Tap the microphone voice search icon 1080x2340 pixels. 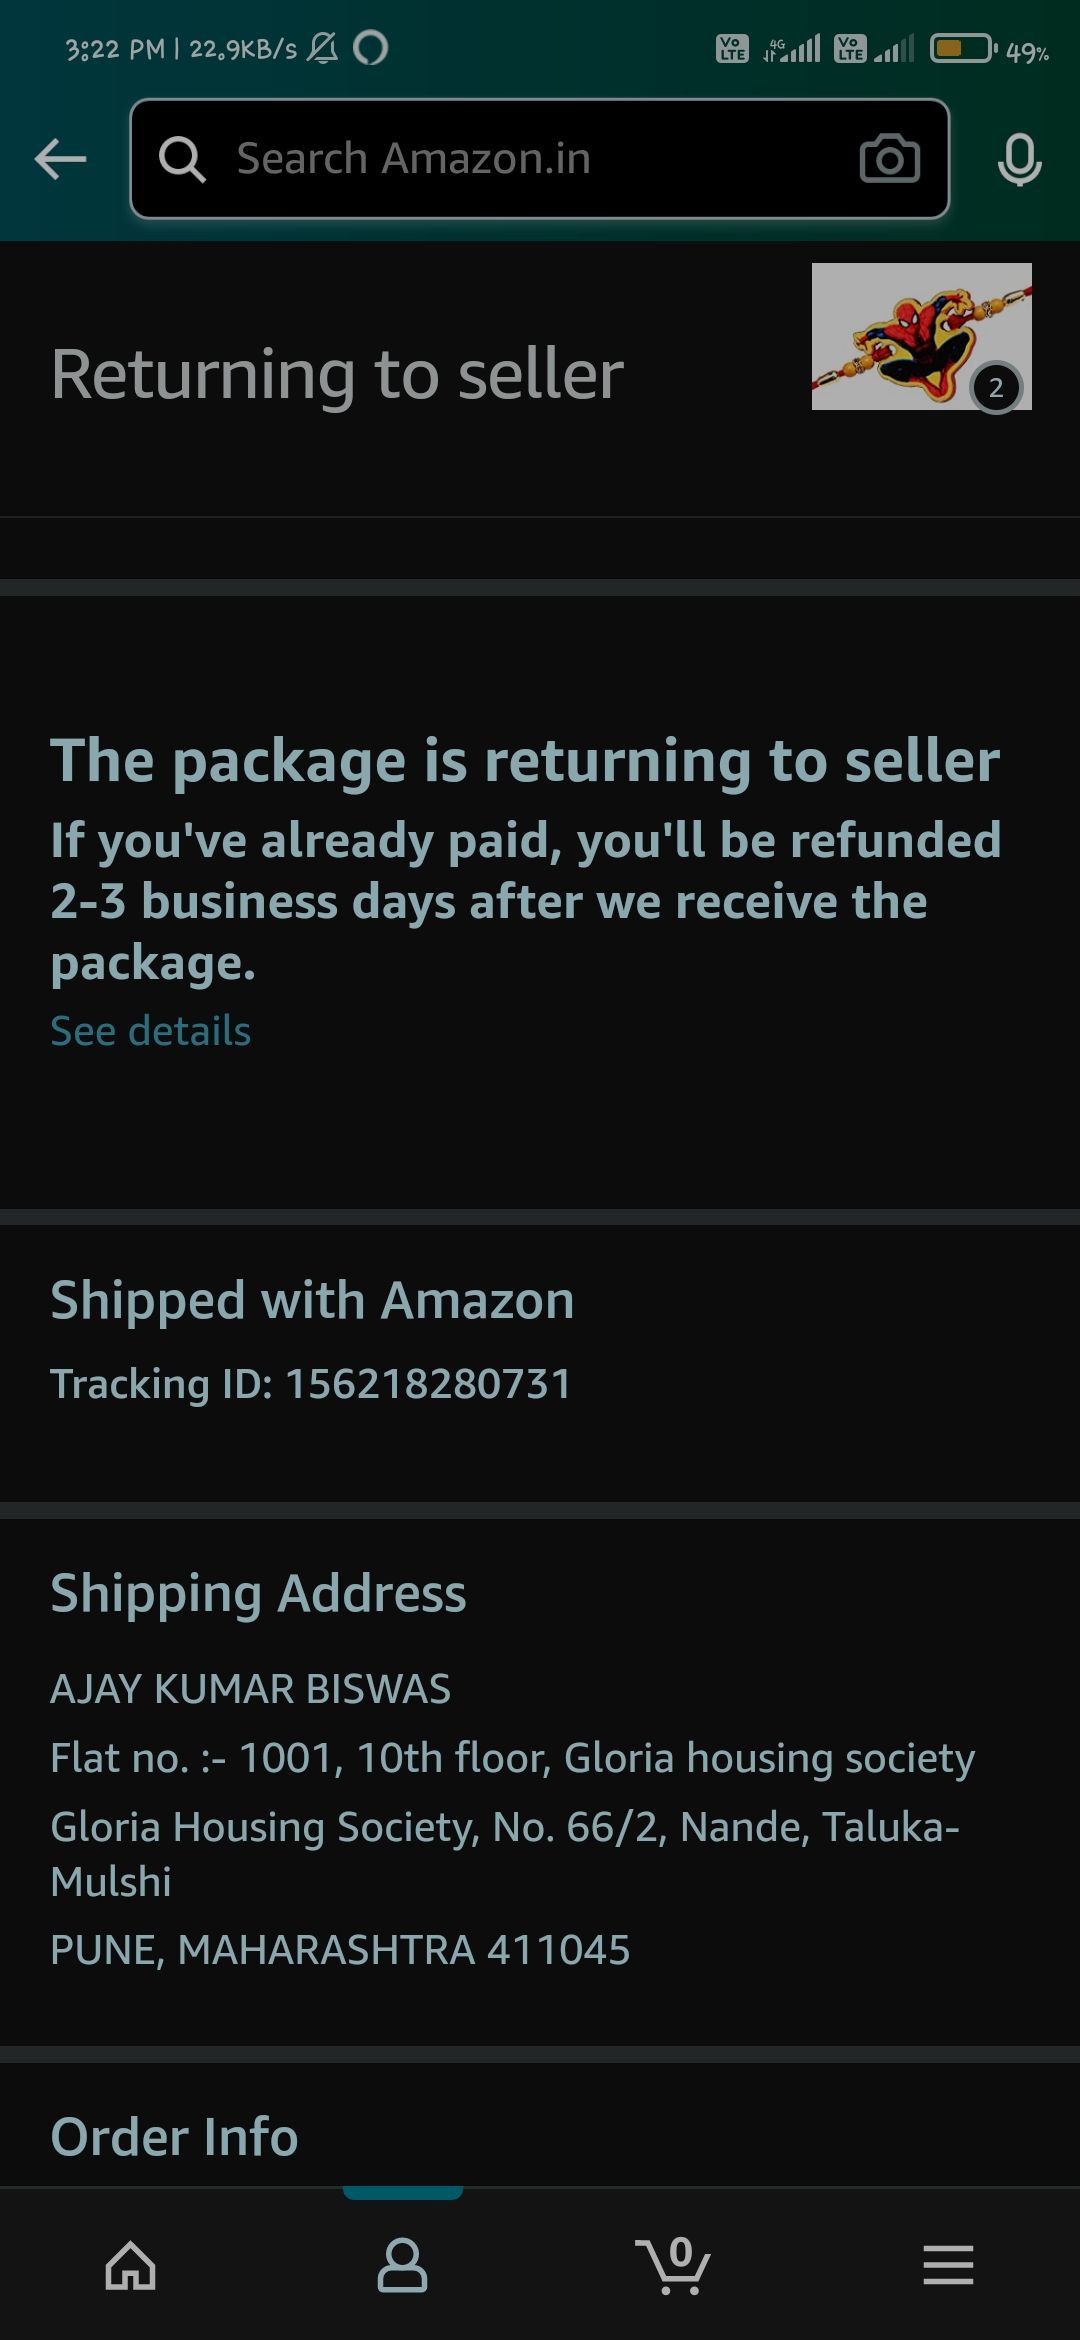coord(1019,159)
